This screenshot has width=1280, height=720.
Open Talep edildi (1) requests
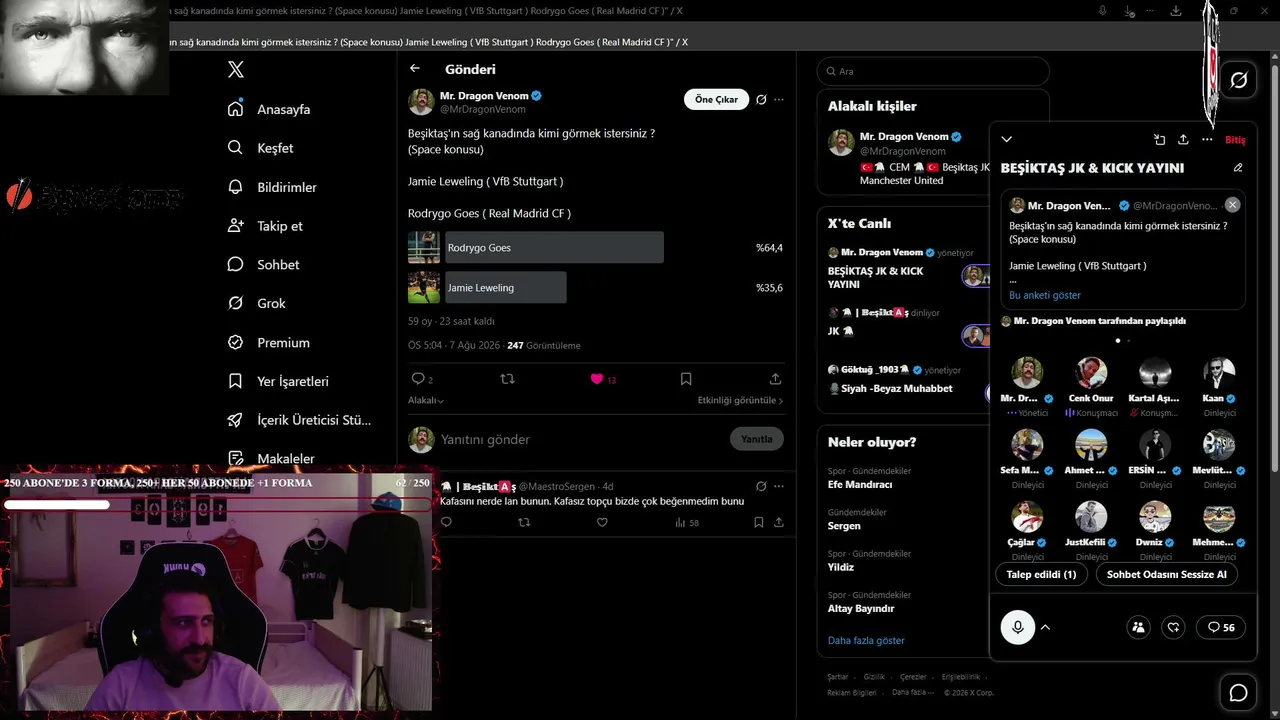[x=1041, y=574]
